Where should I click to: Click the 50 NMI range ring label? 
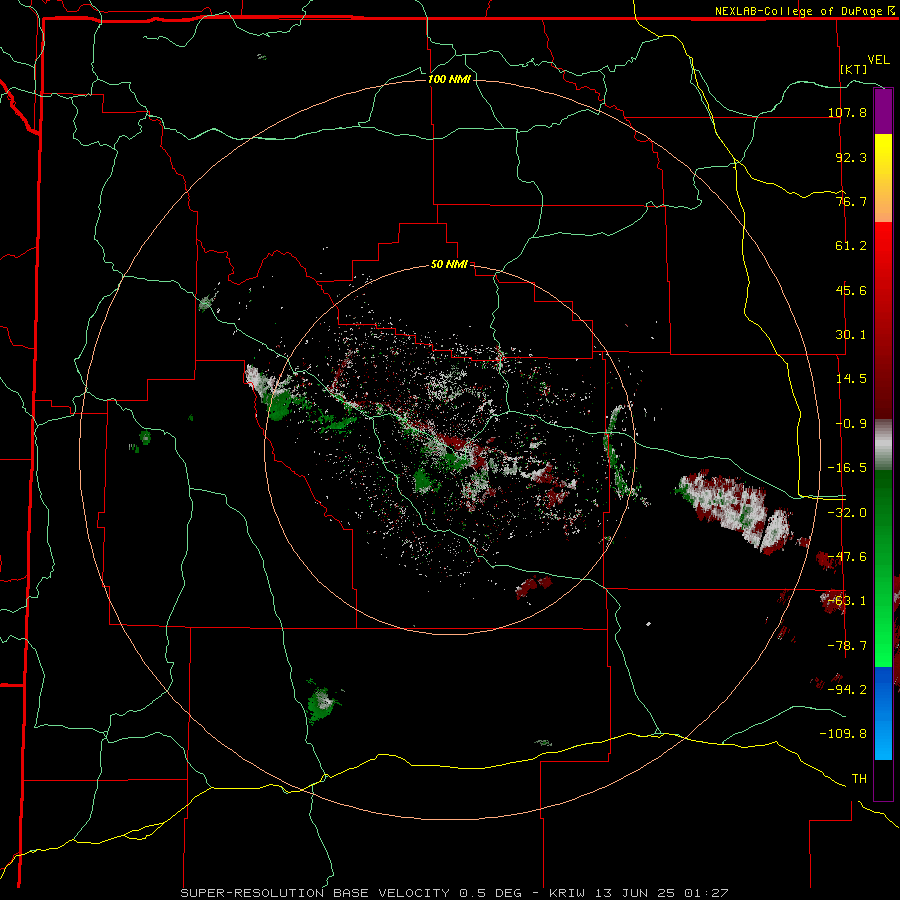(449, 265)
